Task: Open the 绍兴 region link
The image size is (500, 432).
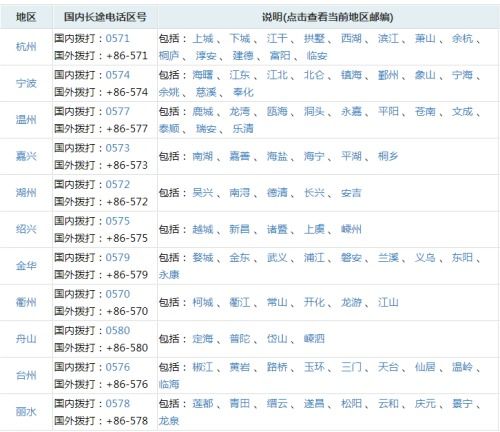Action: tap(26, 229)
